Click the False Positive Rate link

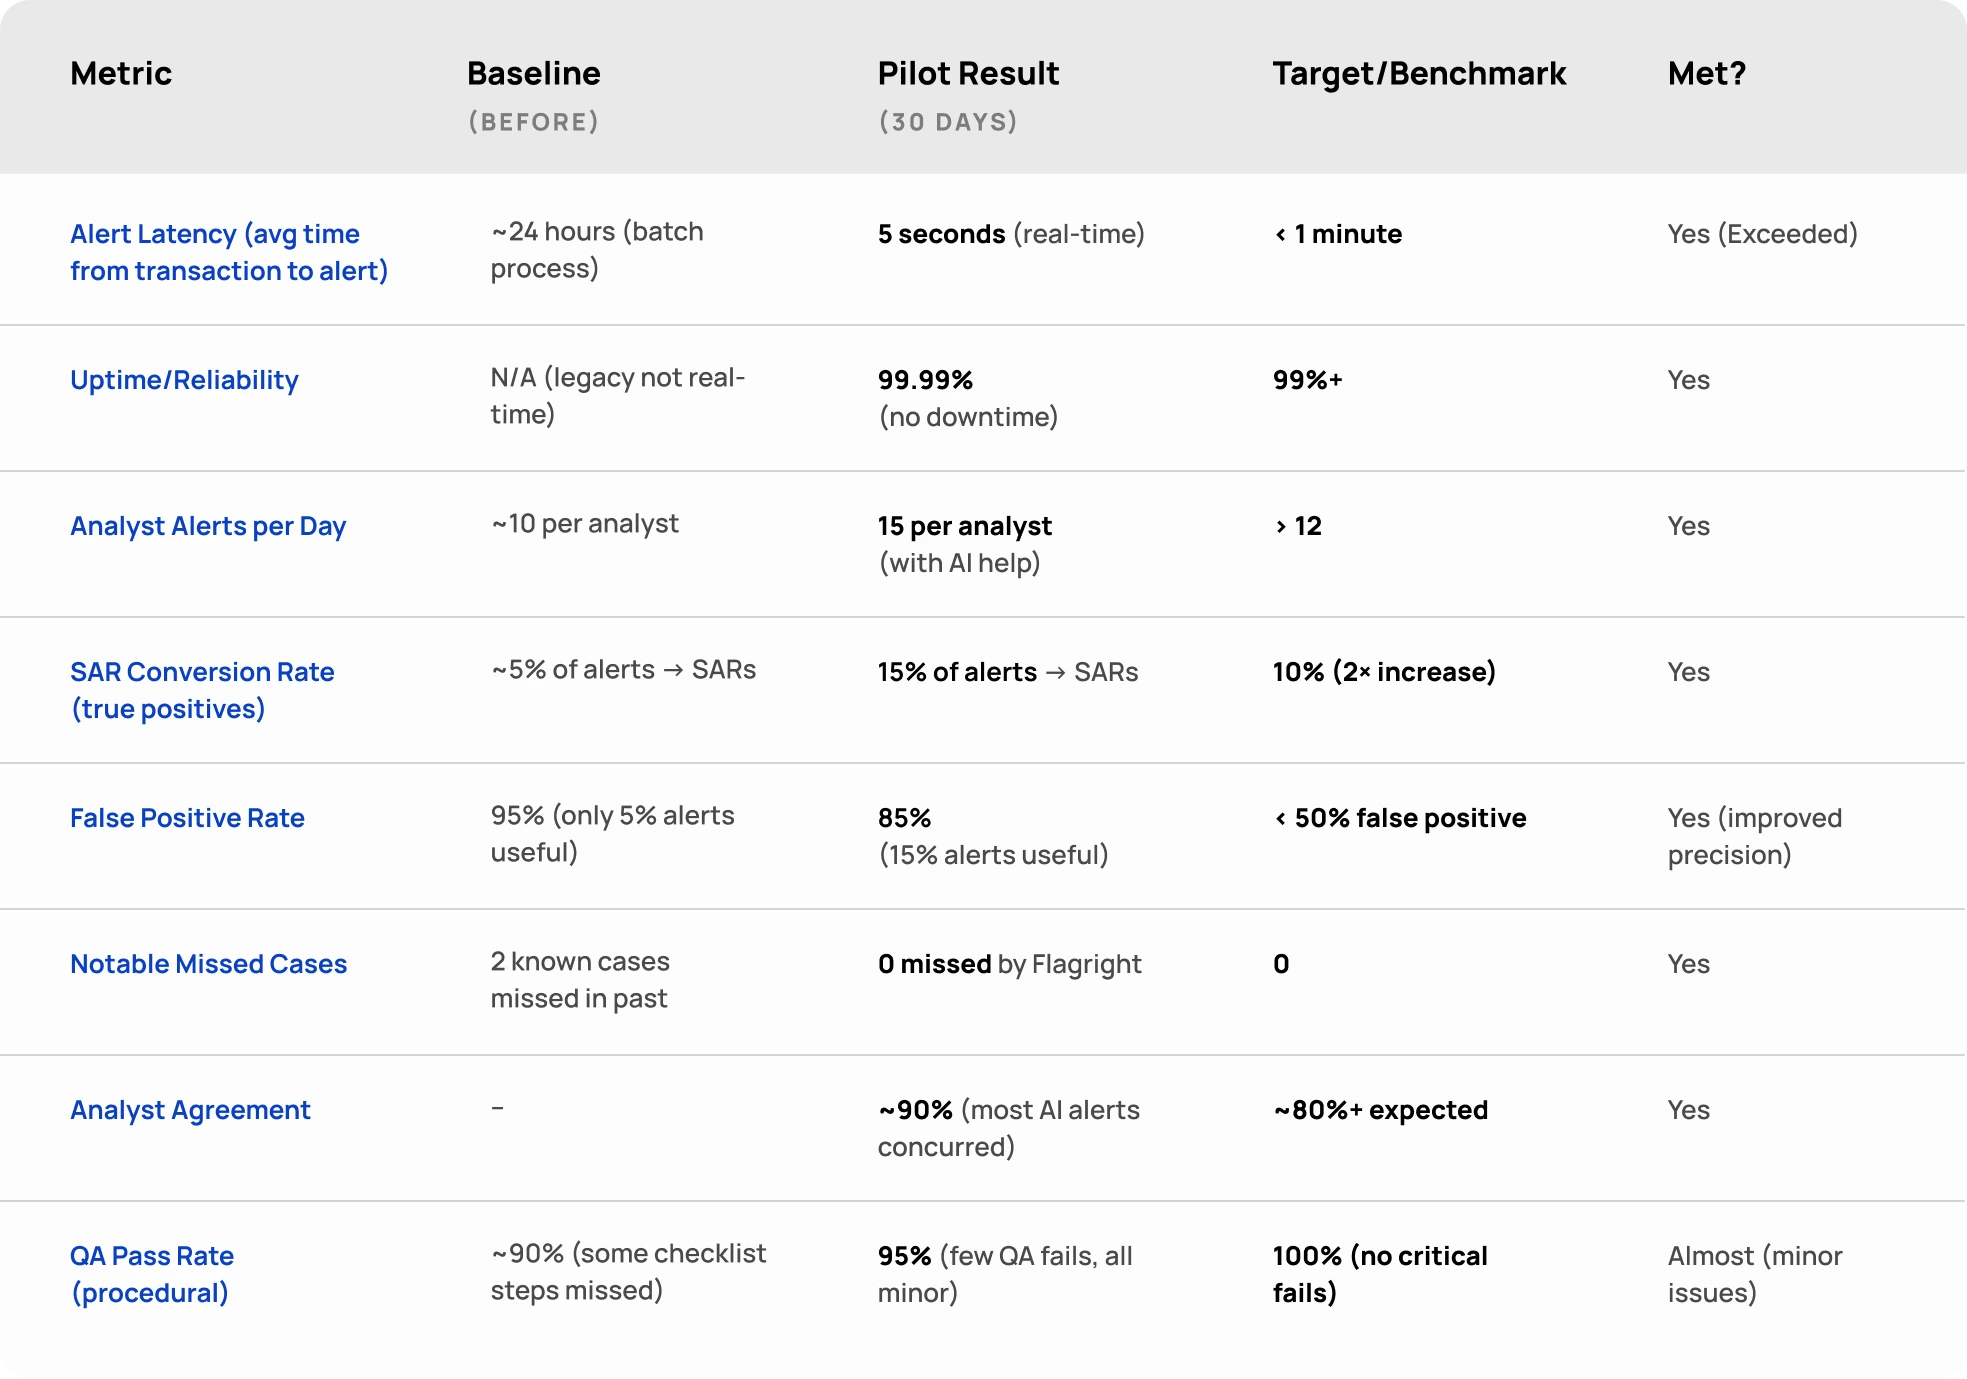[x=187, y=818]
